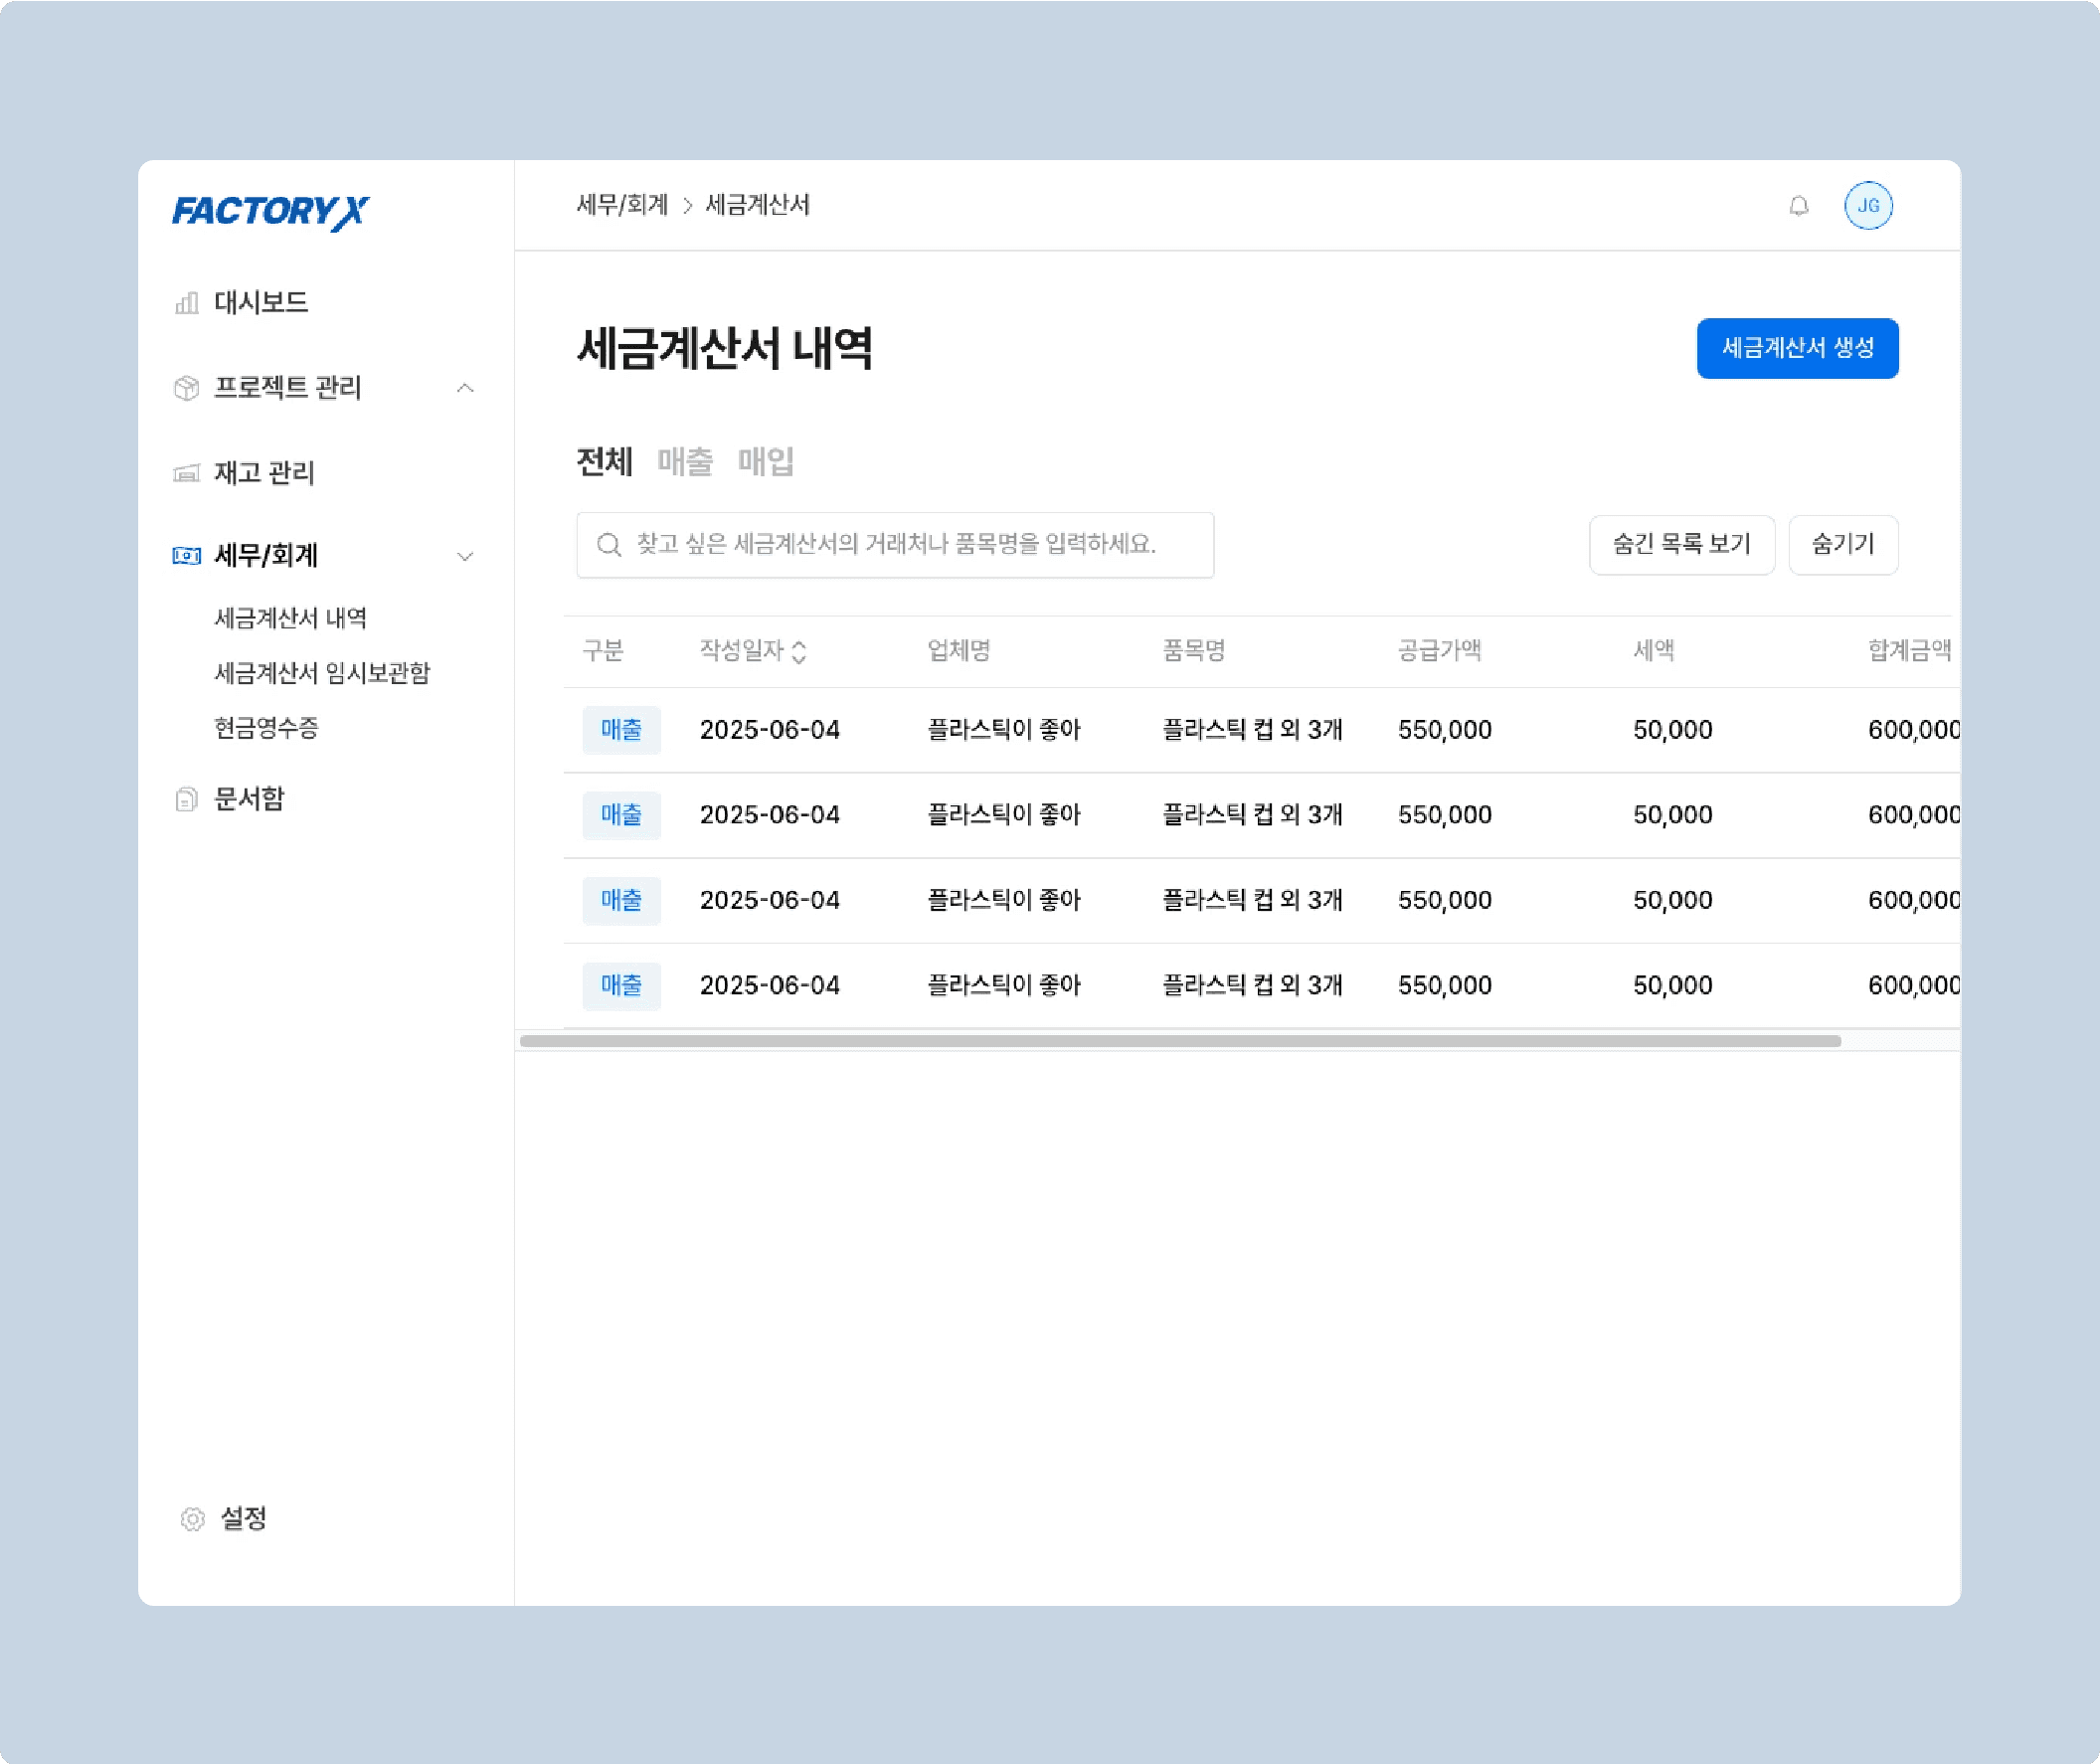2100x1764 pixels.
Task: Click the settings gear icon
Action: click(192, 1519)
